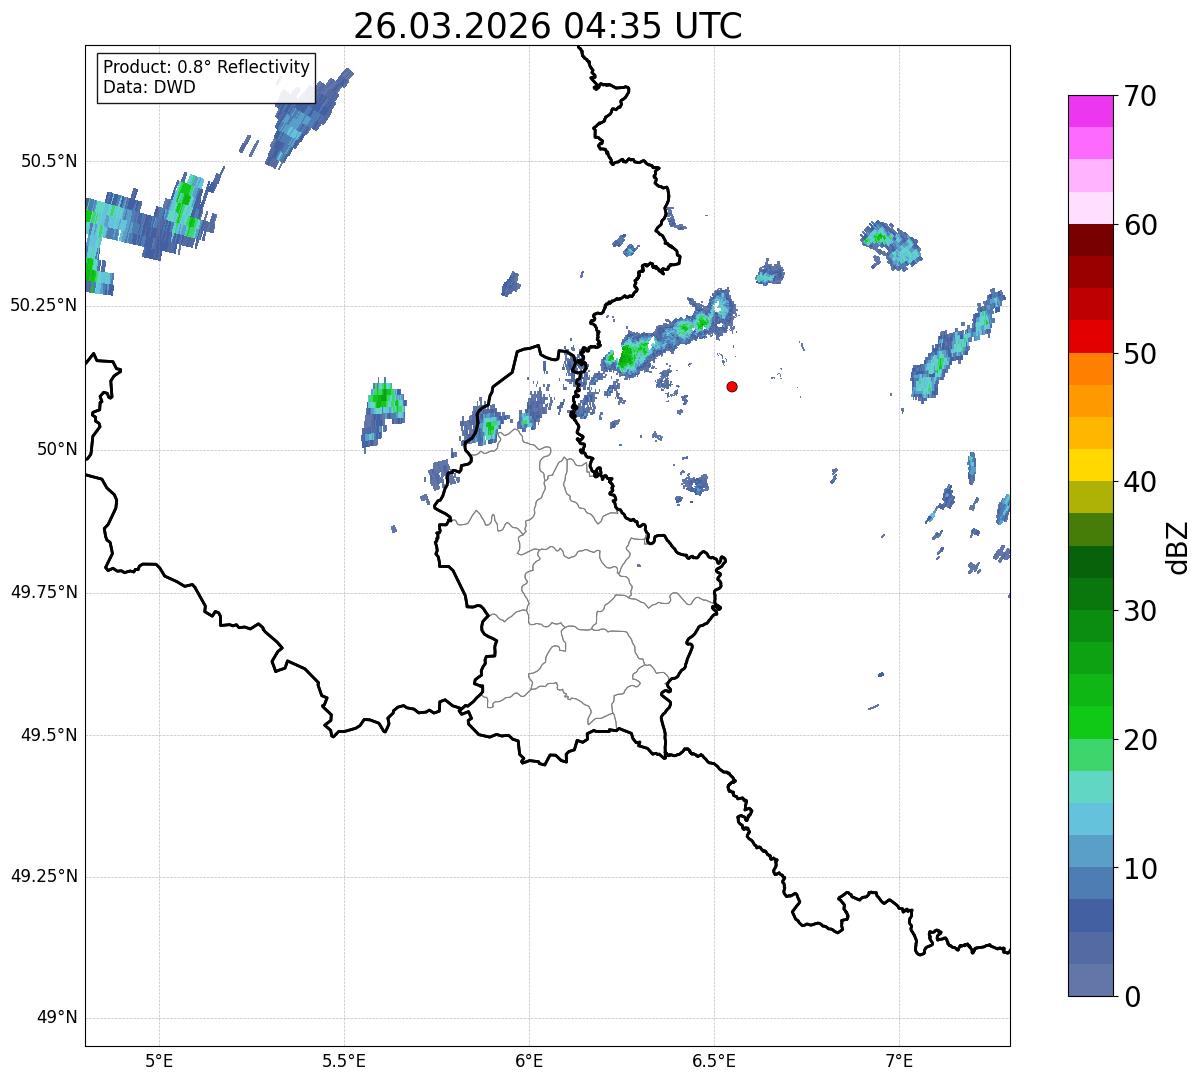The width and height of the screenshot is (1202, 1081).
Task: Click the radar echo near 7°E 50.35°N
Action: click(891, 244)
